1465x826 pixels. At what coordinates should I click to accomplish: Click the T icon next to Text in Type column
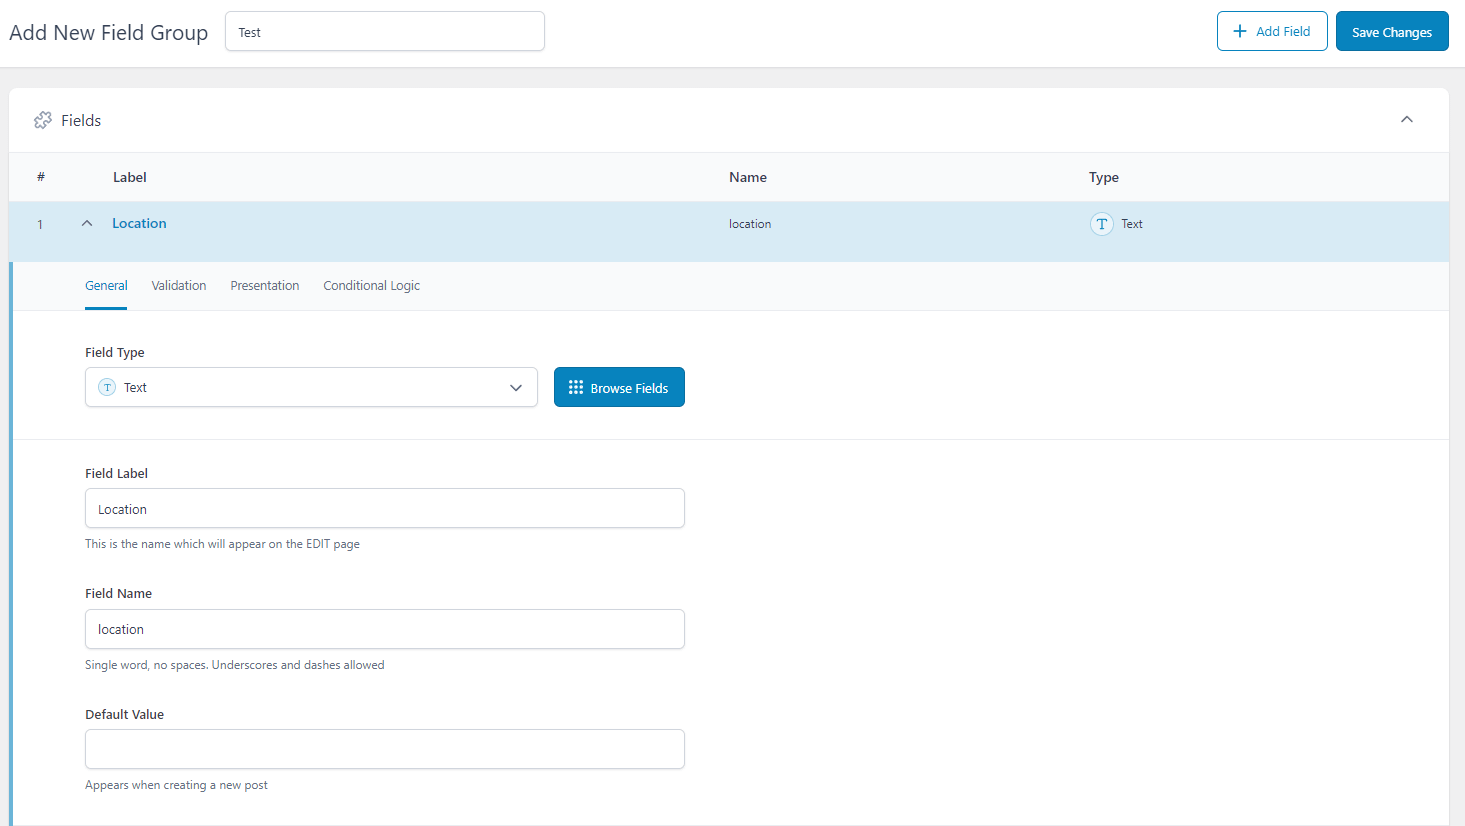click(x=1102, y=223)
